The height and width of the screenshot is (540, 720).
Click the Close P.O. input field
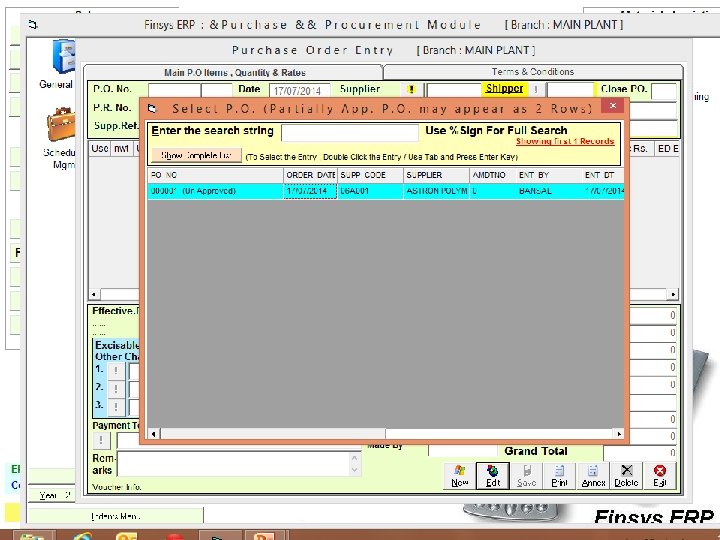(x=664, y=90)
